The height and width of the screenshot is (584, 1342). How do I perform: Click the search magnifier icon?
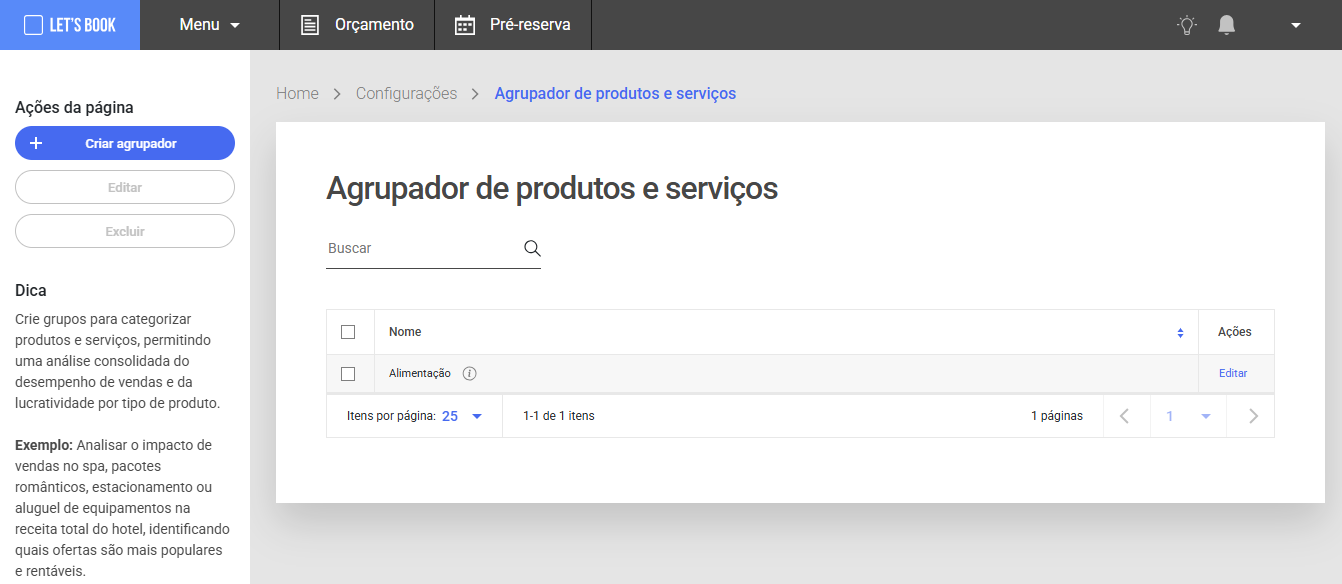coord(532,248)
